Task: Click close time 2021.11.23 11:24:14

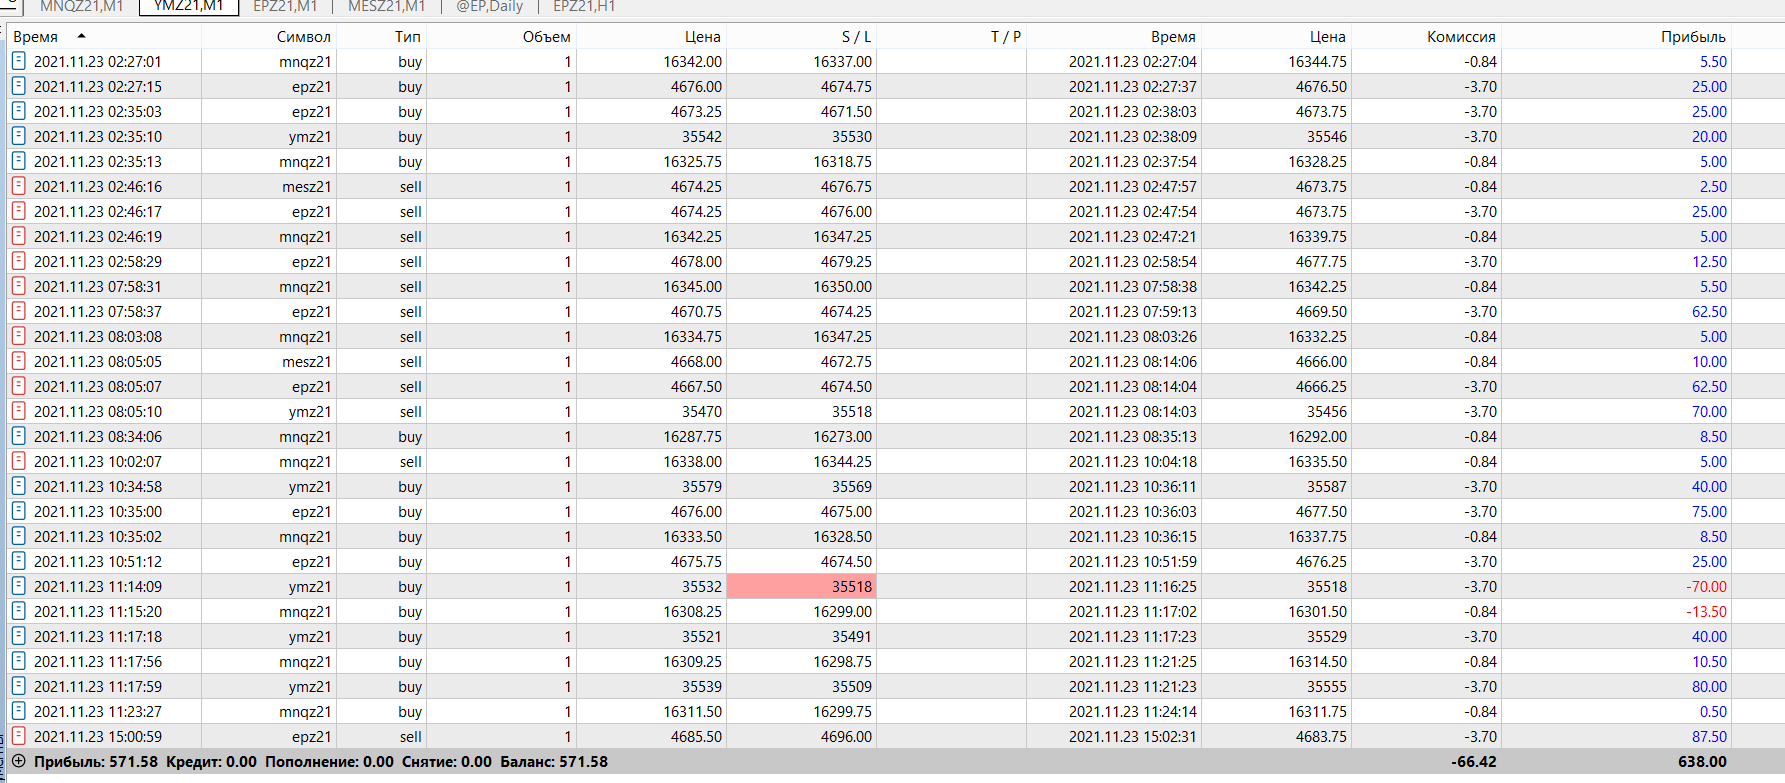Action: coord(1132,712)
